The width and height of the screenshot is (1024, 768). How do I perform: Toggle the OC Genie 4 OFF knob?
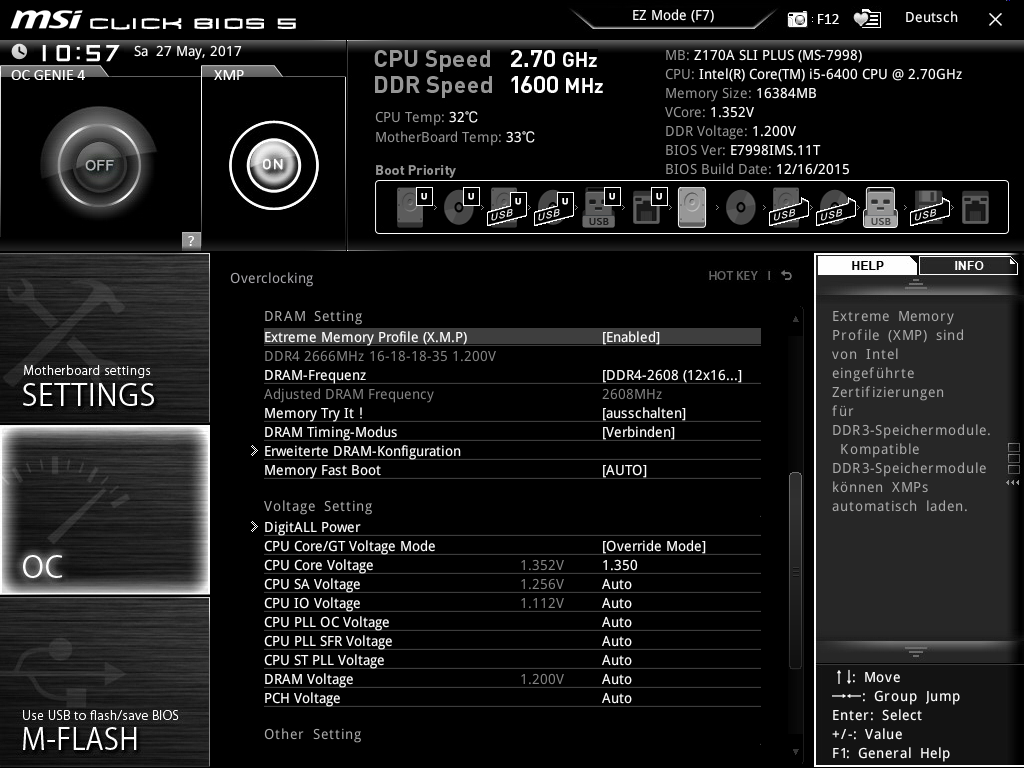pyautogui.click(x=99, y=165)
